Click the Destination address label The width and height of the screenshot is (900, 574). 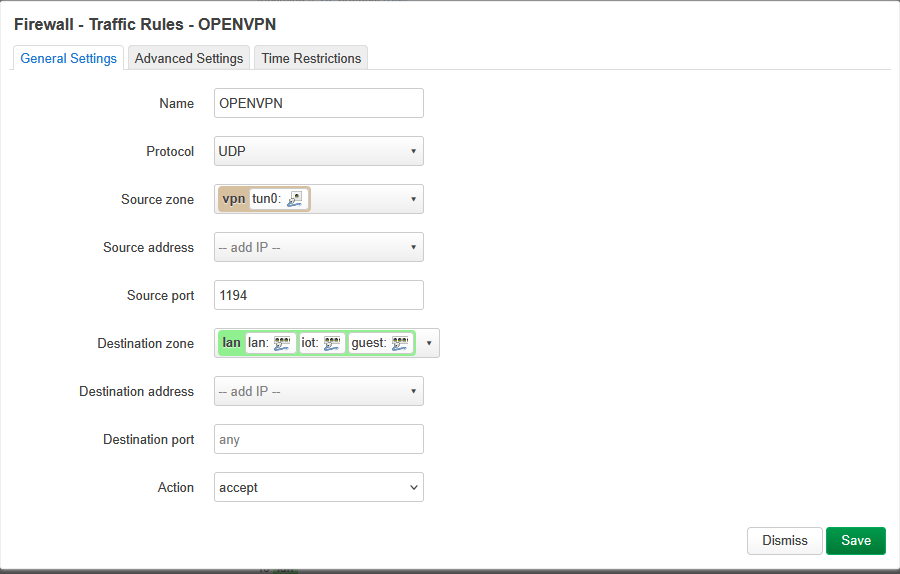point(137,391)
